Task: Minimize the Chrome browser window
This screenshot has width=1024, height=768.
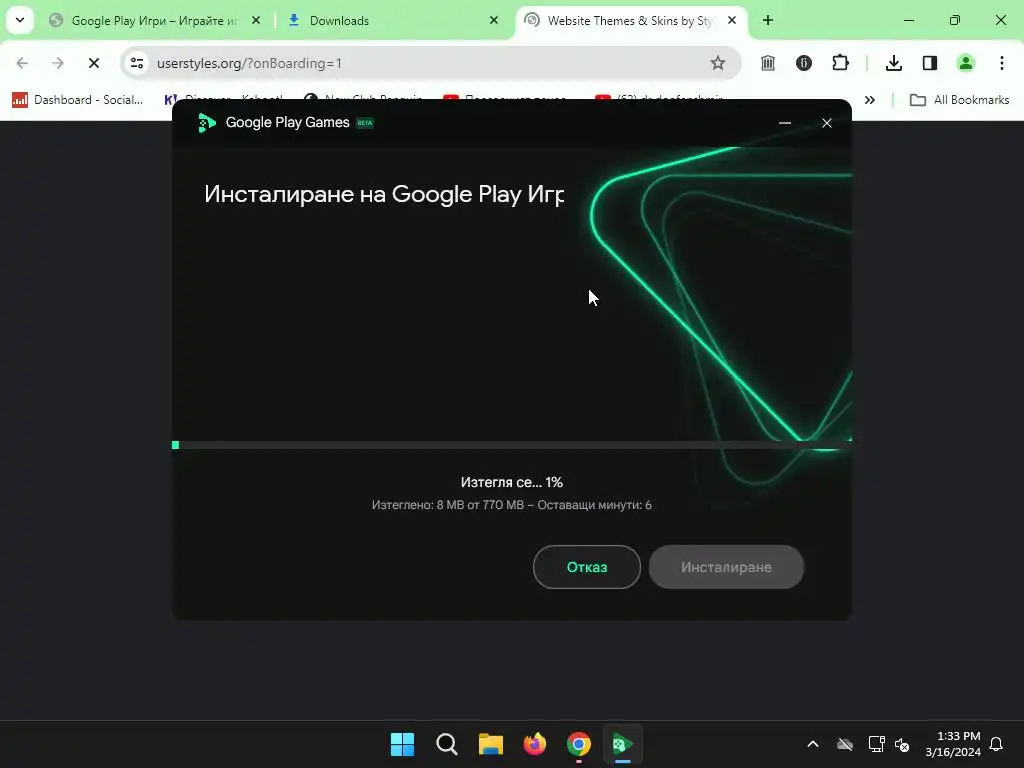Action: coord(909,21)
